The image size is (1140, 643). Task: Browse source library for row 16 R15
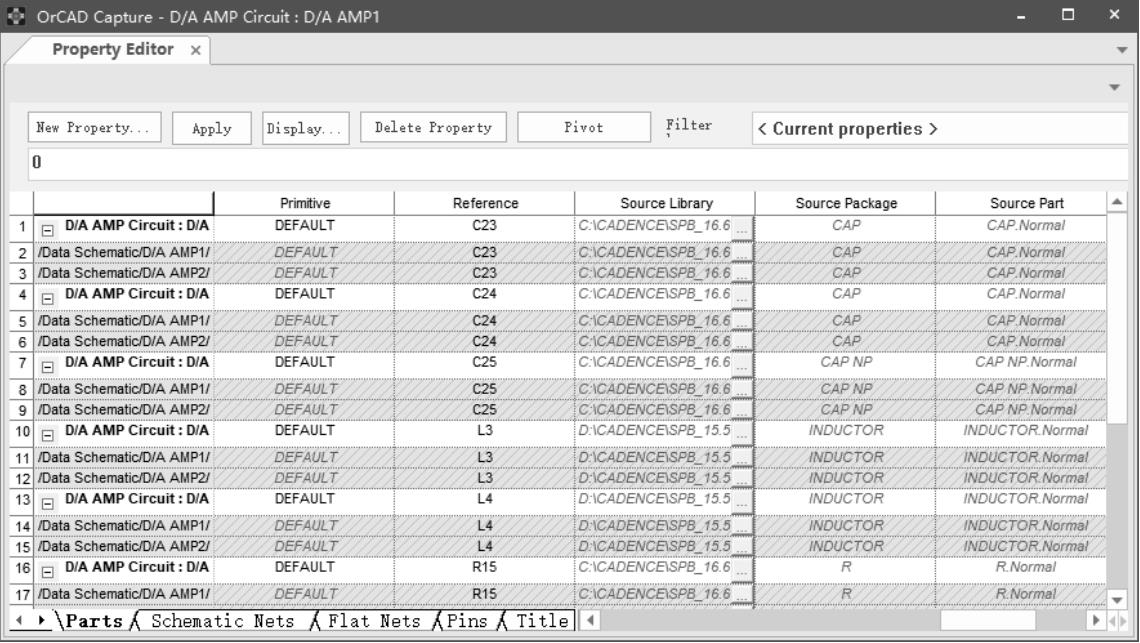point(742,570)
